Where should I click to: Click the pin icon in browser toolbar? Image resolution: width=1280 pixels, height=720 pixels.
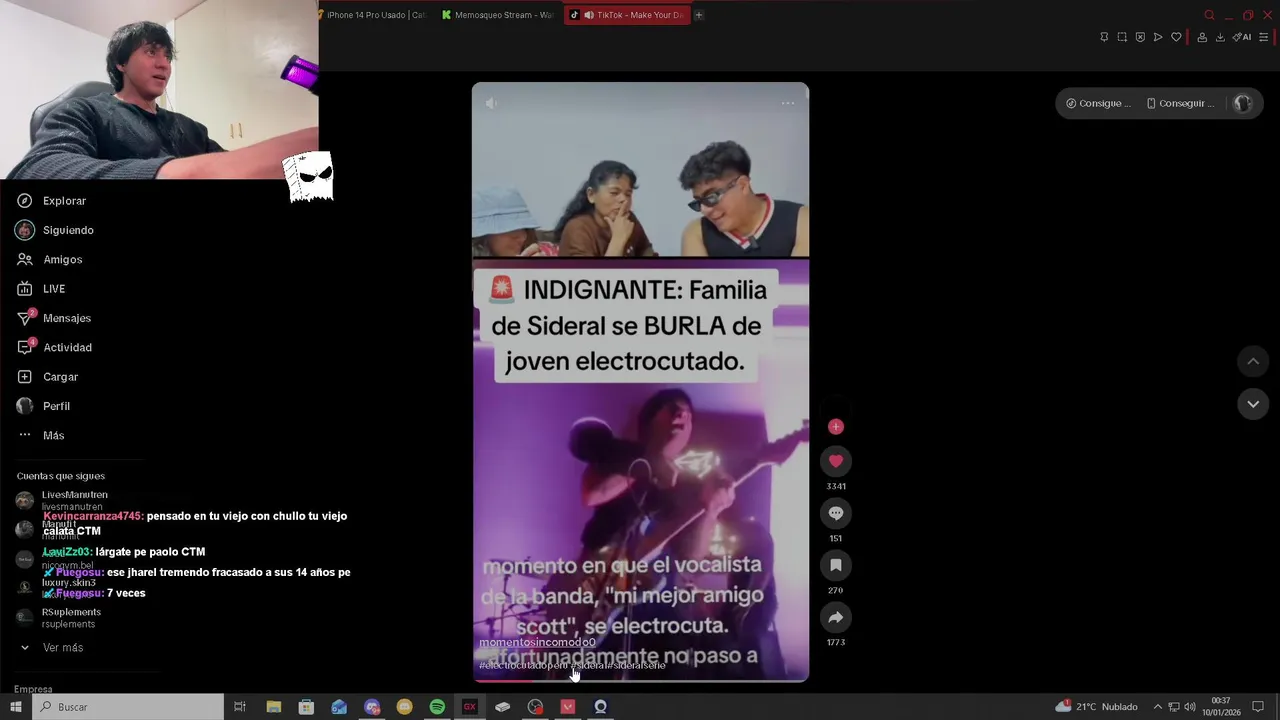click(1104, 37)
